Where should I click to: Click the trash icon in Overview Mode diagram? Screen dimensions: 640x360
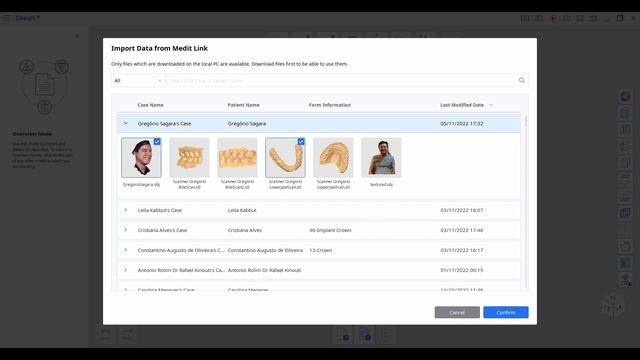point(44,108)
